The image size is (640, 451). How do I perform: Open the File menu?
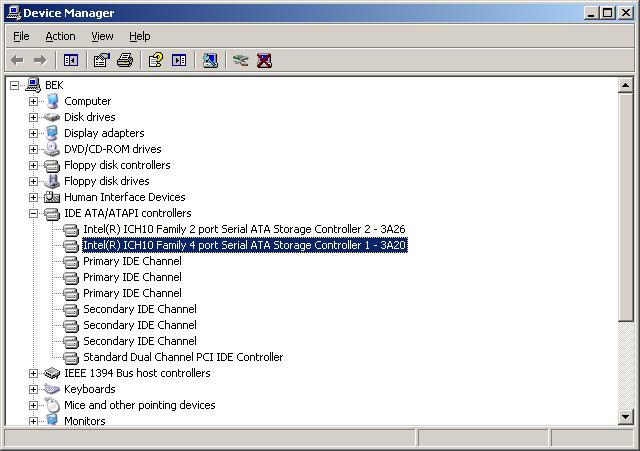coord(21,36)
